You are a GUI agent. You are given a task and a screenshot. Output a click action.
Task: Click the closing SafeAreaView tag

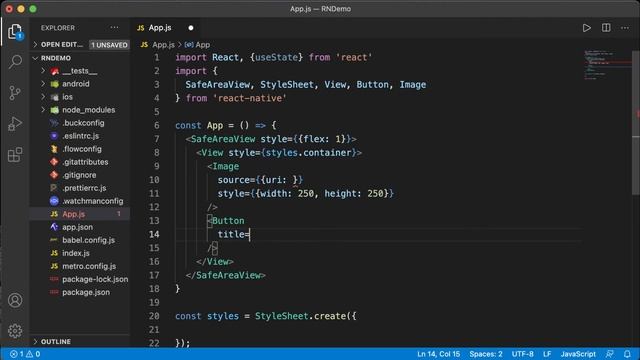226,275
